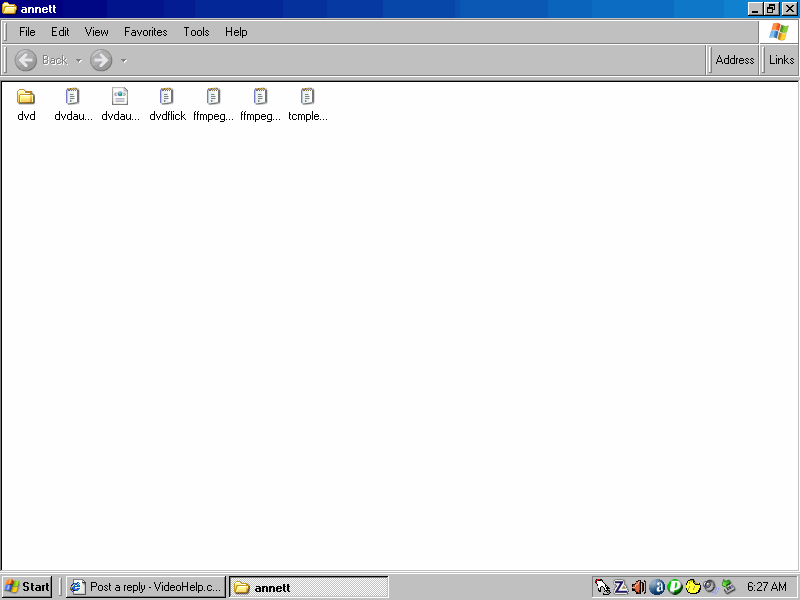This screenshot has height=600, width=800.
Task: Click the Address toolbar label
Action: tap(735, 60)
